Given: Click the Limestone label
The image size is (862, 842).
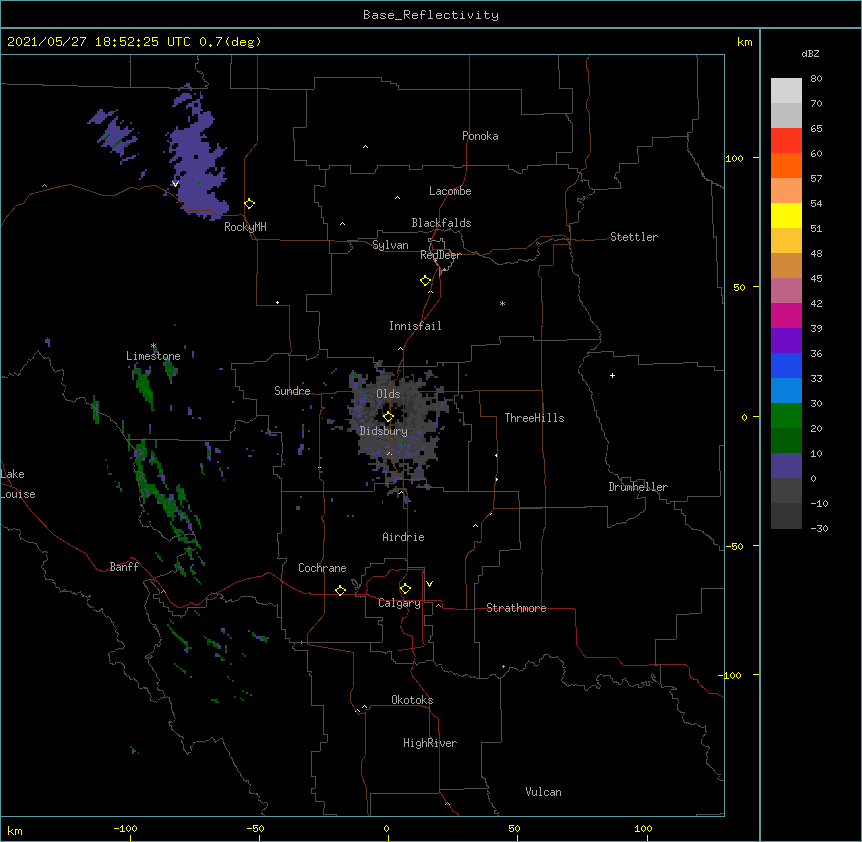Looking at the screenshot, I should point(153,356).
